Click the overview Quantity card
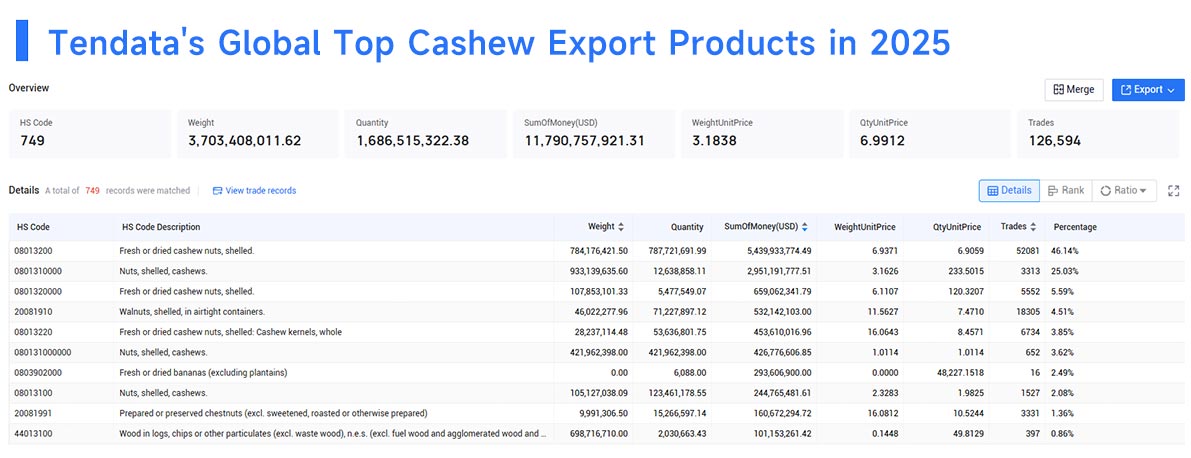 coord(425,134)
